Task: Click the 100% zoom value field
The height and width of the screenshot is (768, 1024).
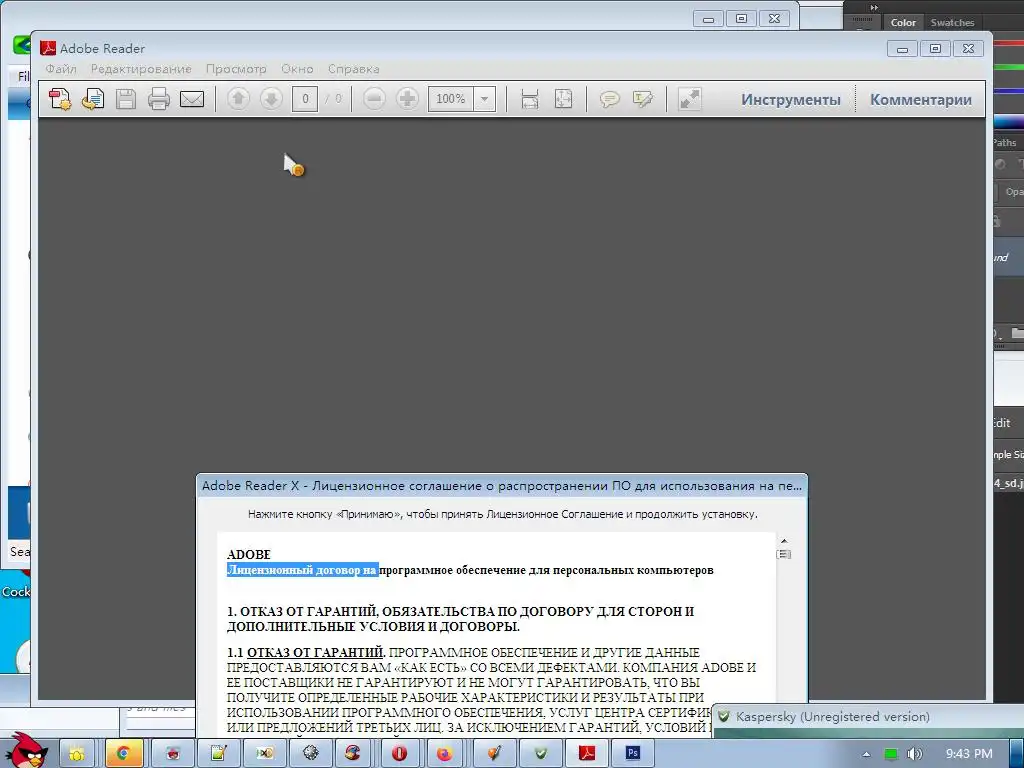Action: pos(451,99)
